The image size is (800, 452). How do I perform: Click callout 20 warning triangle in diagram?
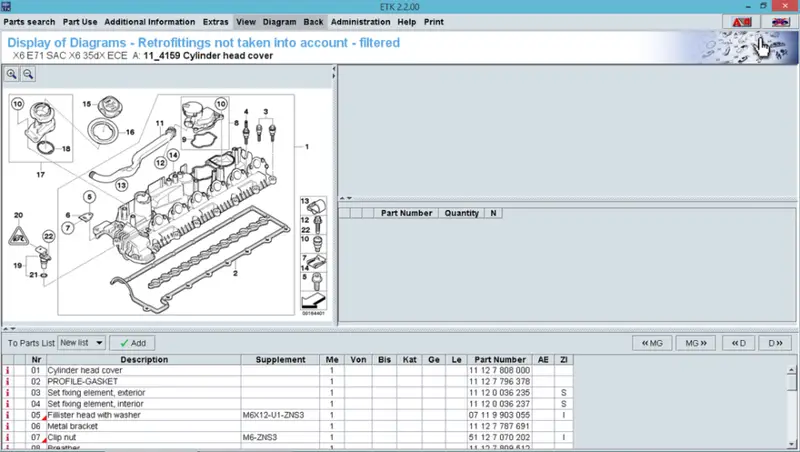click(19, 235)
